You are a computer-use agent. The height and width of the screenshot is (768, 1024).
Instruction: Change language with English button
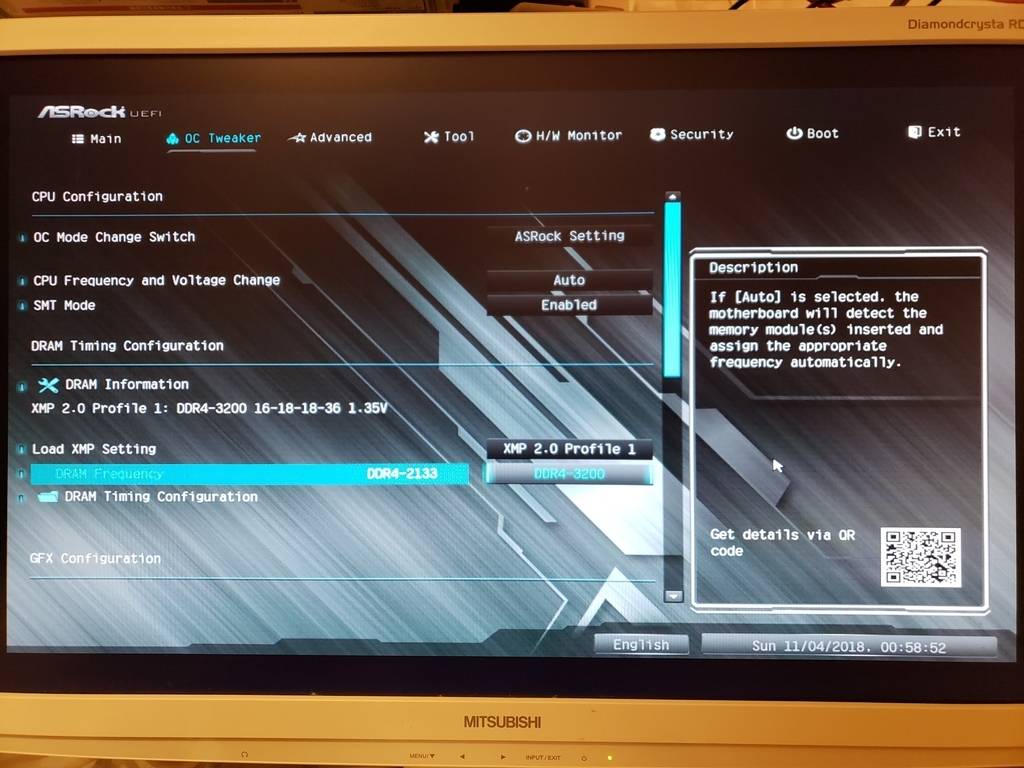[641, 645]
